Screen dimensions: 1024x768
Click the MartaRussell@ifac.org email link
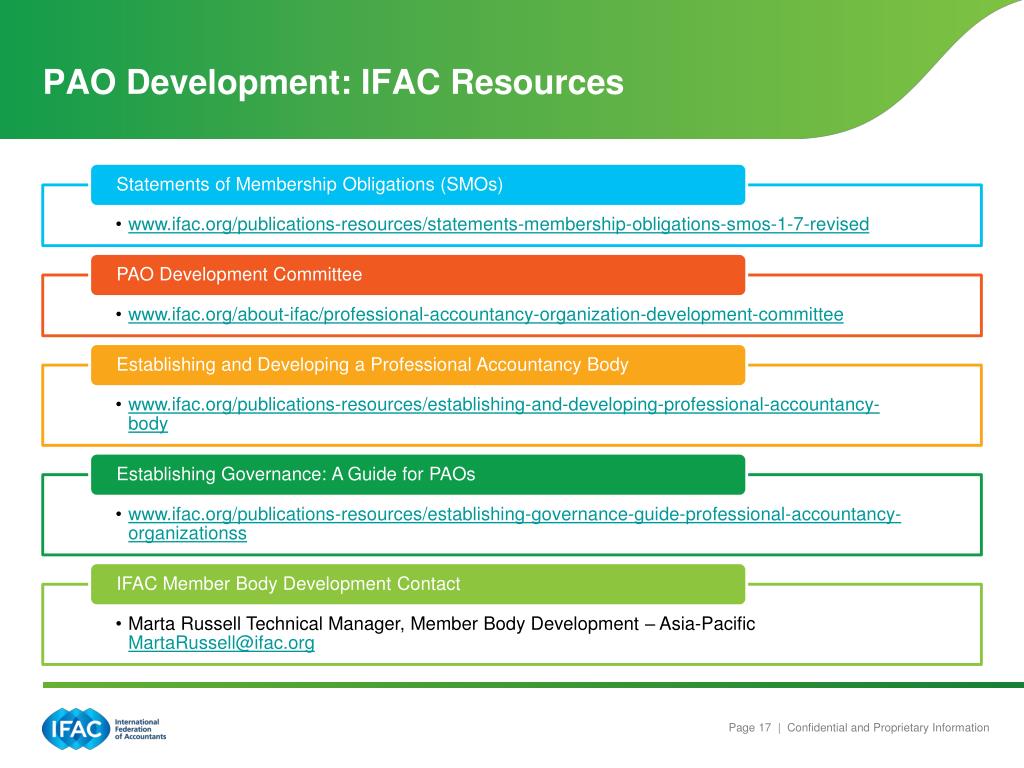pyautogui.click(x=221, y=643)
